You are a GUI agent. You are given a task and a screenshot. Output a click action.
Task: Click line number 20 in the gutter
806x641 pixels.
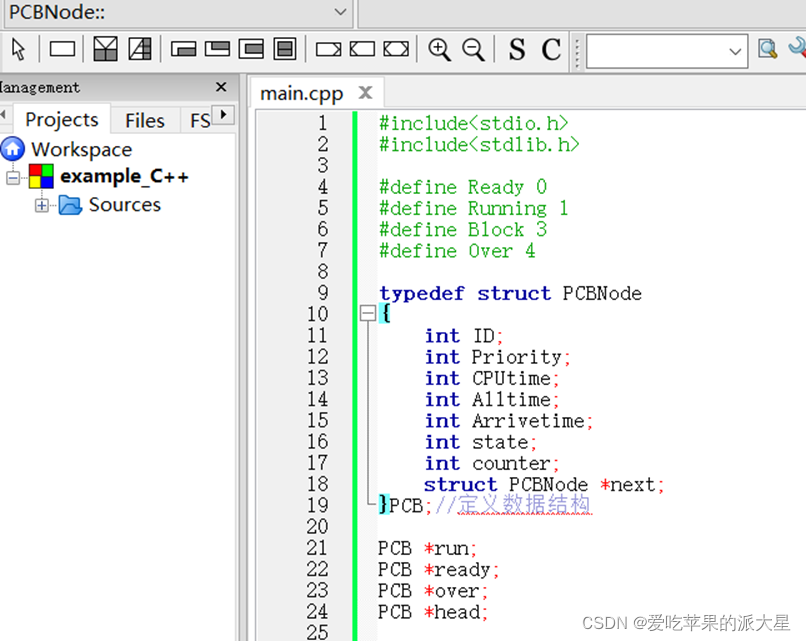[317, 526]
